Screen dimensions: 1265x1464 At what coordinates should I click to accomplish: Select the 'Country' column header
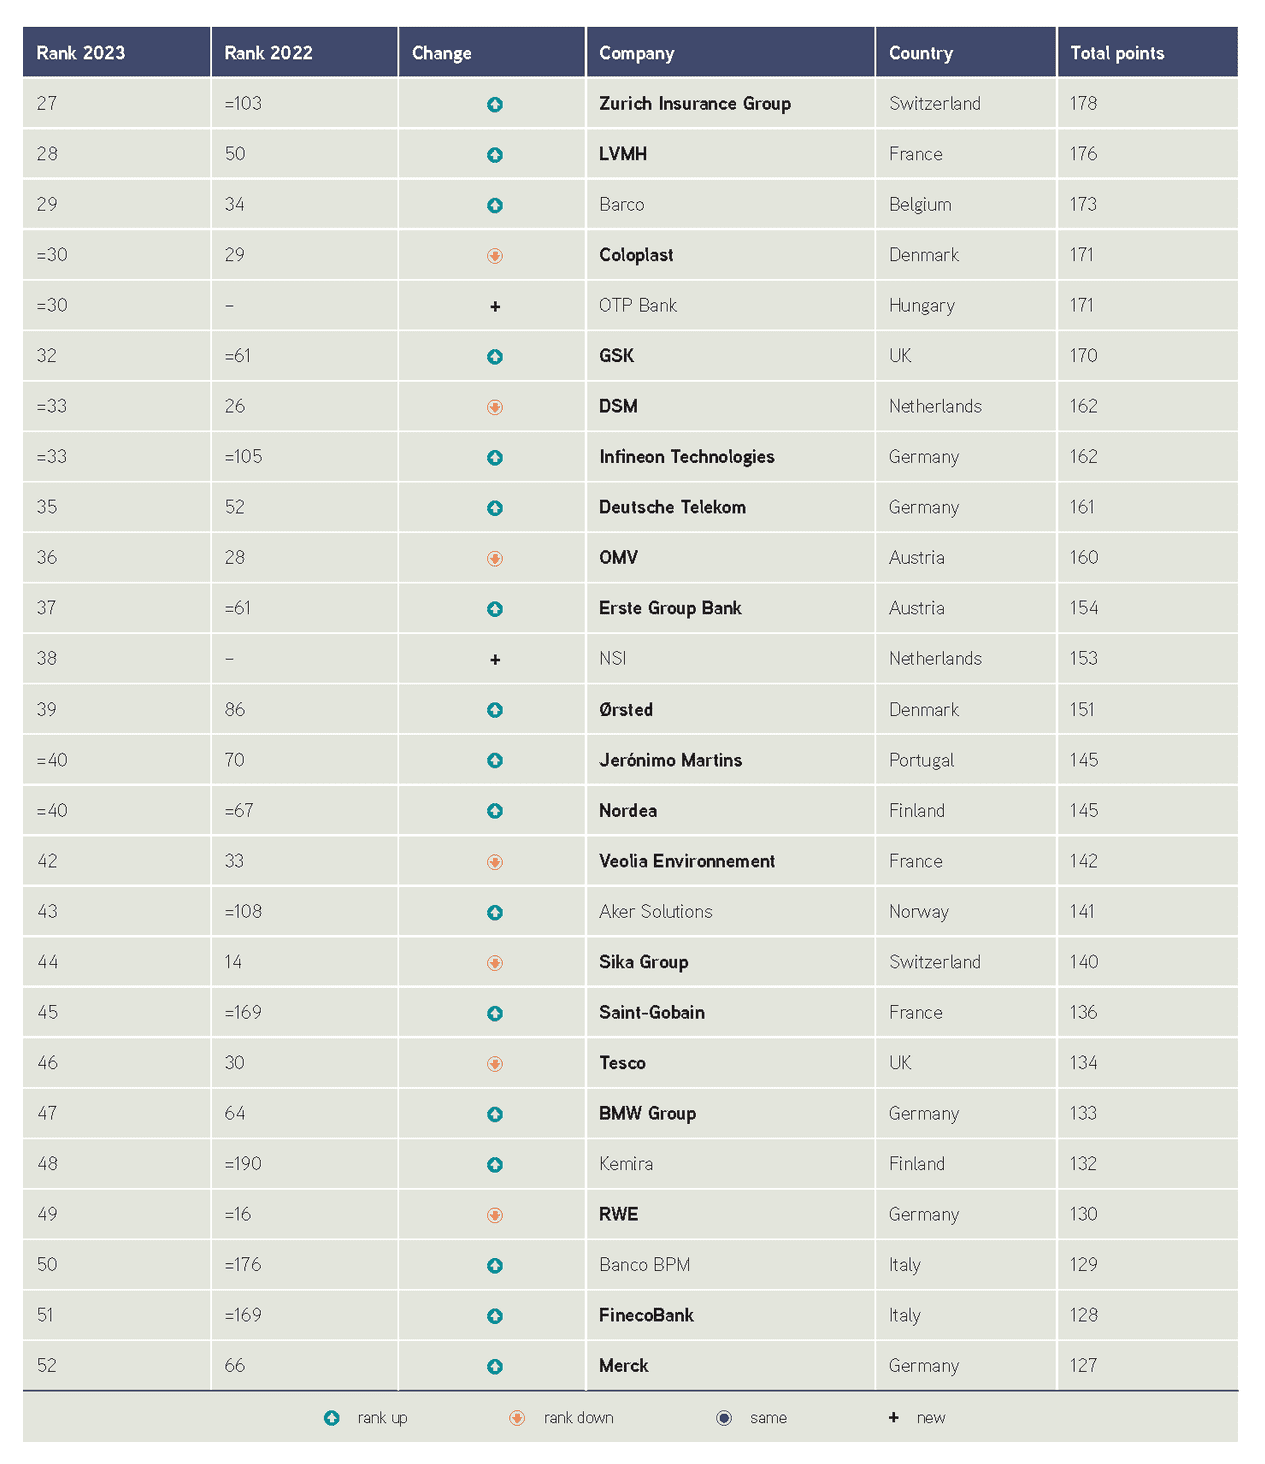921,53
